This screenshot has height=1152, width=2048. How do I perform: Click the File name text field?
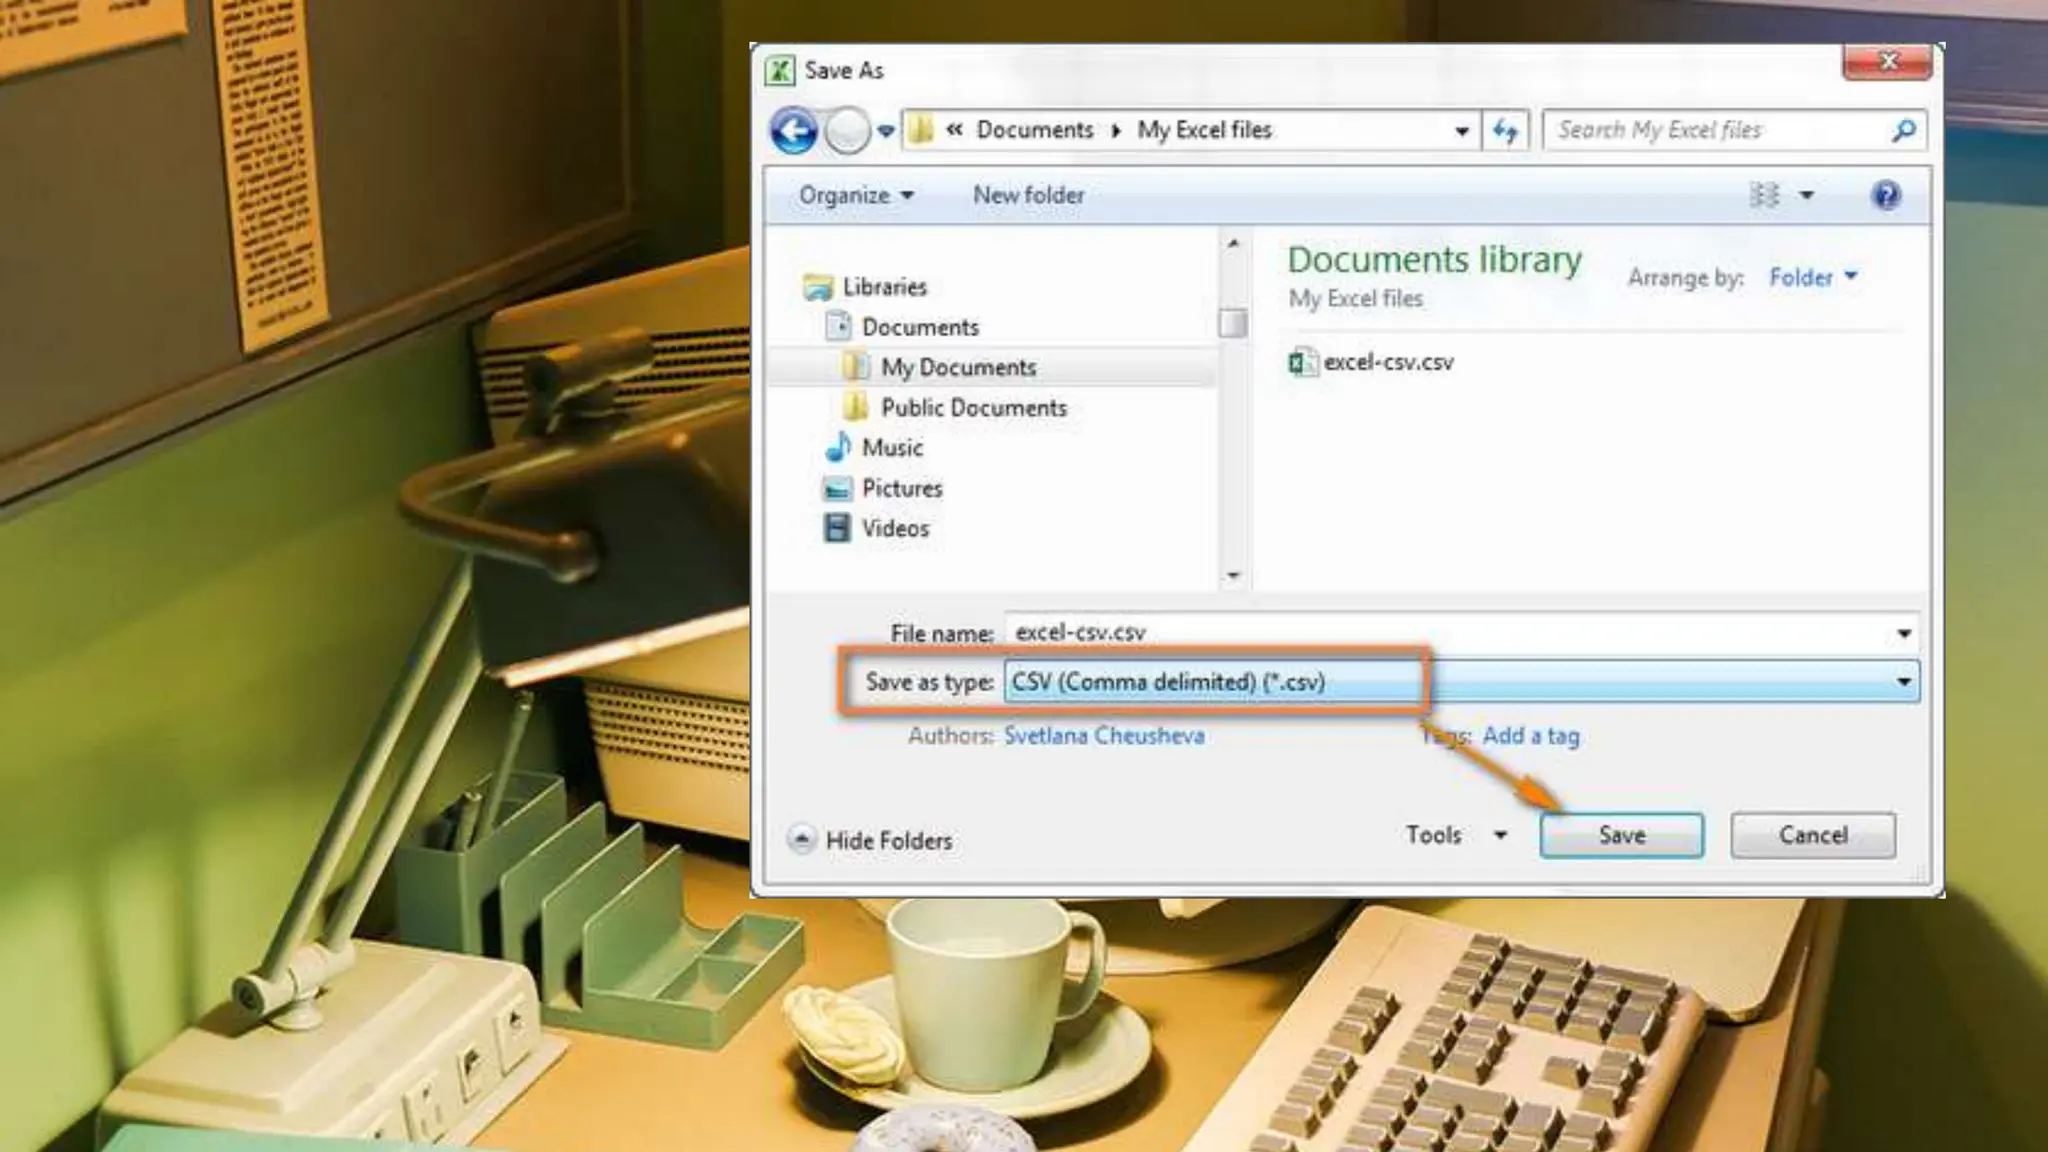coord(1440,633)
